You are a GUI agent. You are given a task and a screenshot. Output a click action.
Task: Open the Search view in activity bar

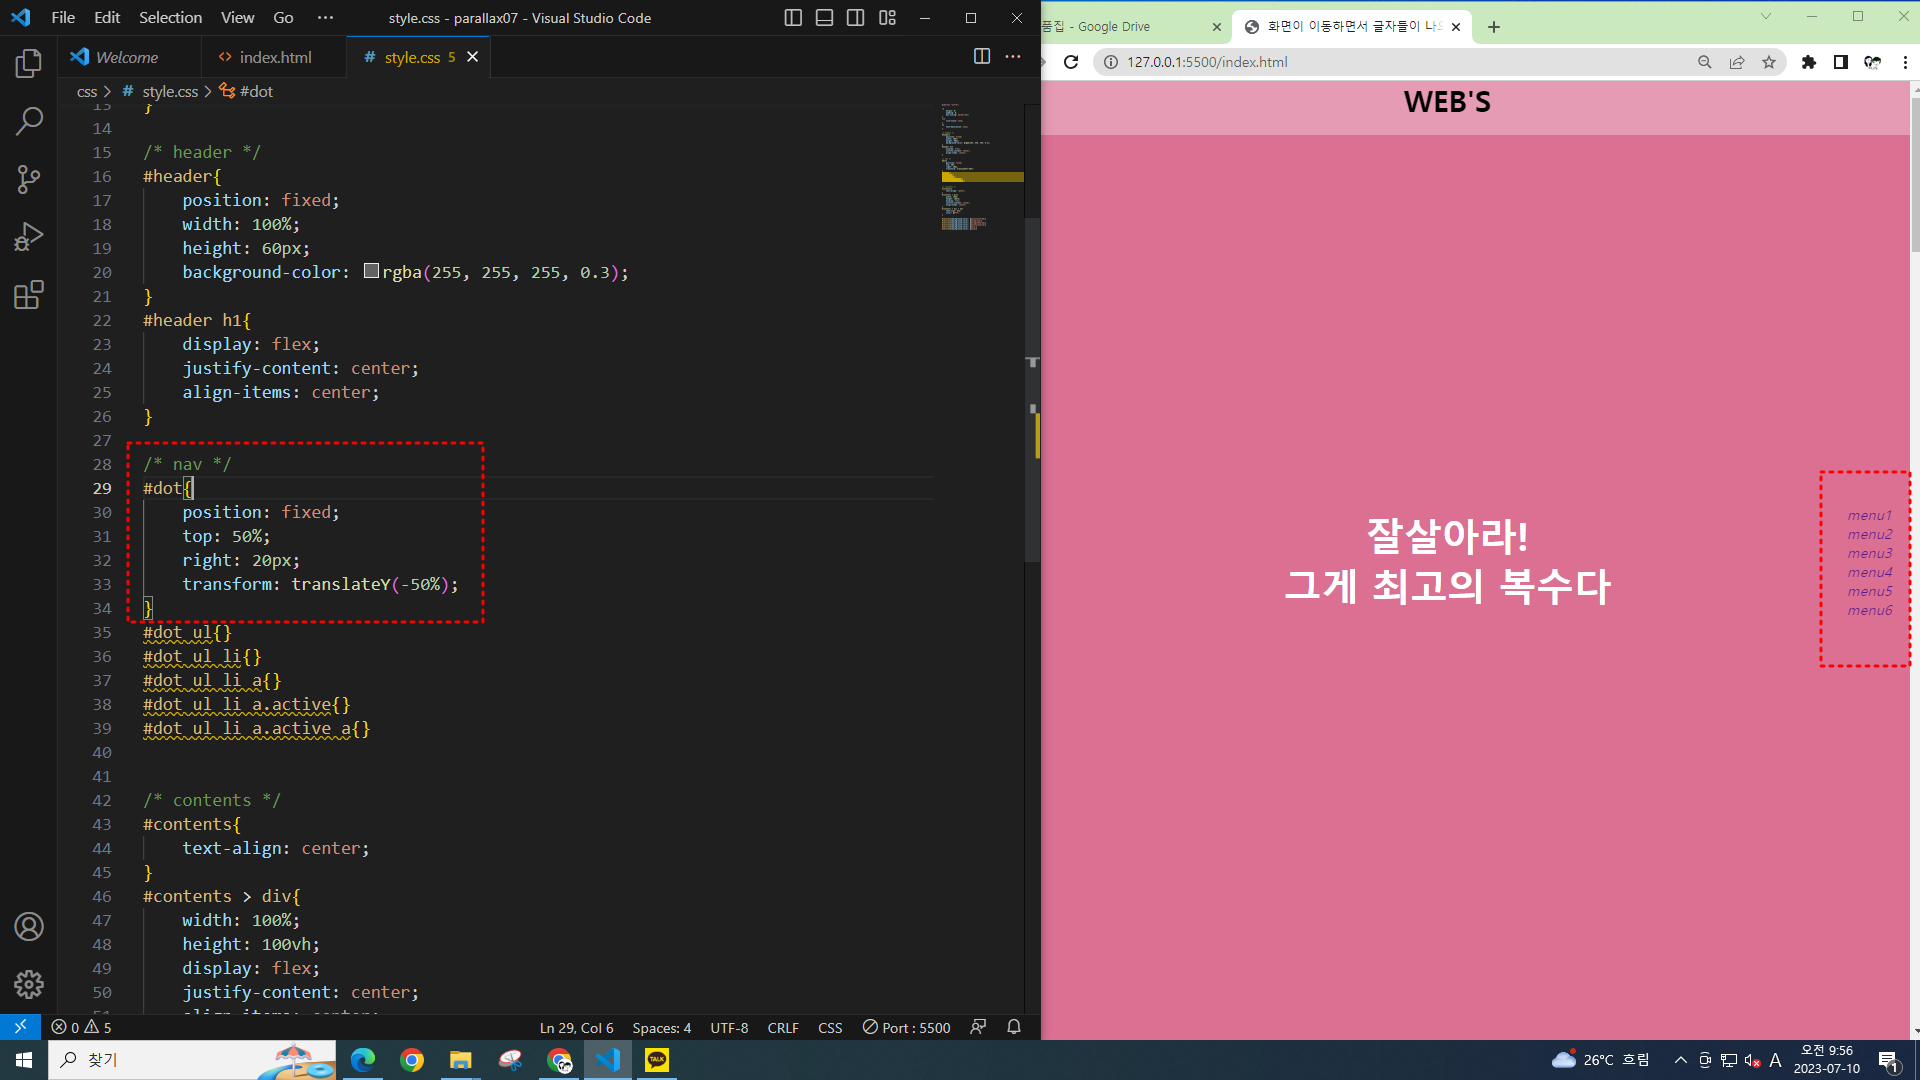29,121
